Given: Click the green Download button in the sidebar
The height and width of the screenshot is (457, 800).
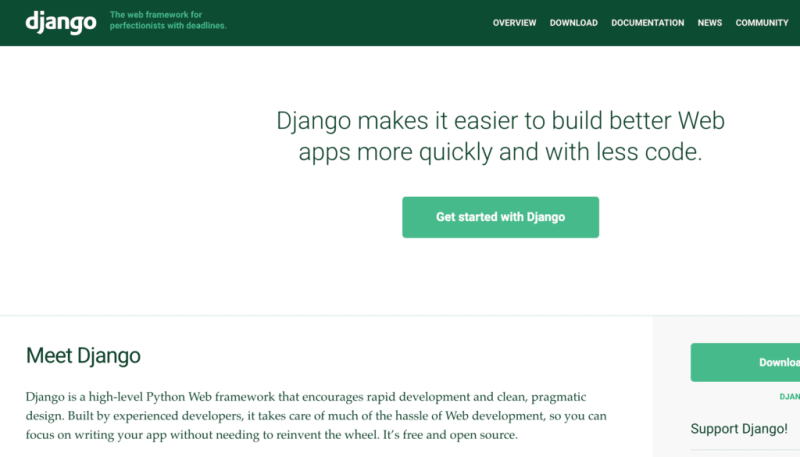Looking at the screenshot, I should pos(745,362).
